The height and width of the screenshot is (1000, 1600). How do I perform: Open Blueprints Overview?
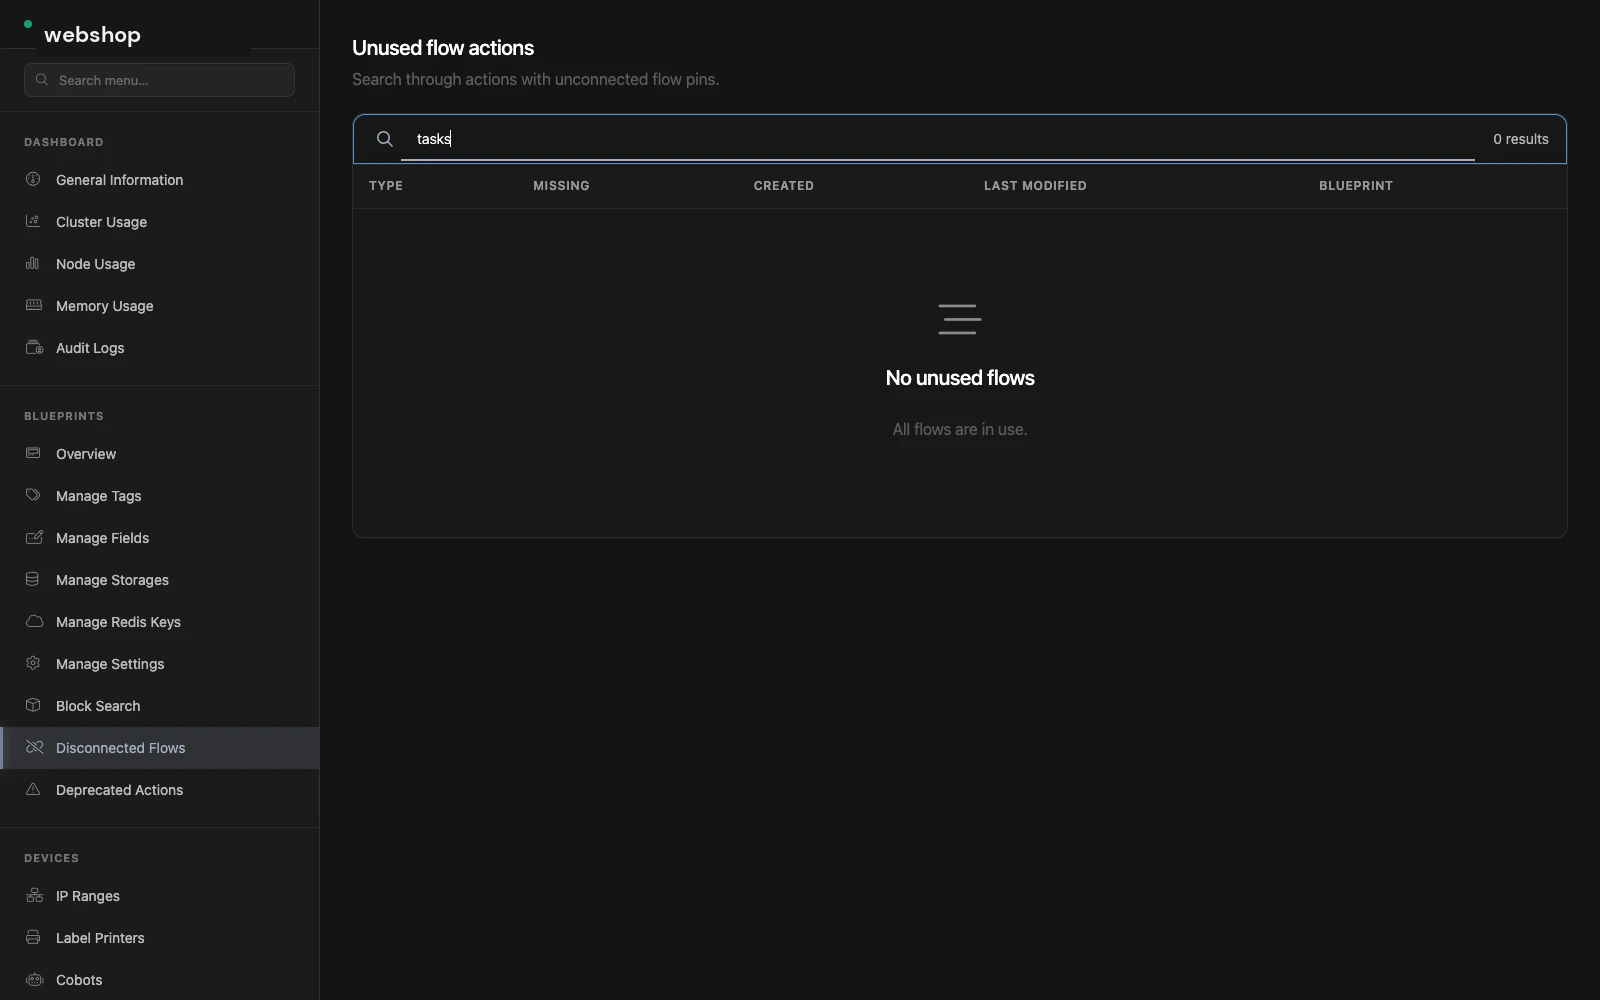pos(160,454)
